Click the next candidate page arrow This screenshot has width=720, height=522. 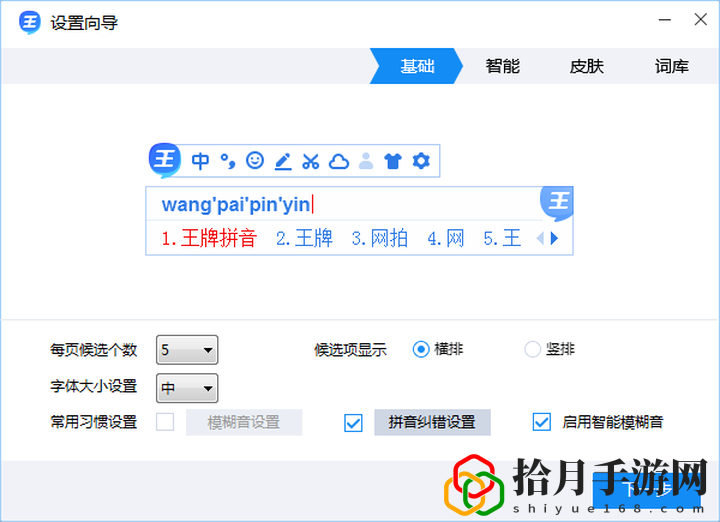point(555,238)
